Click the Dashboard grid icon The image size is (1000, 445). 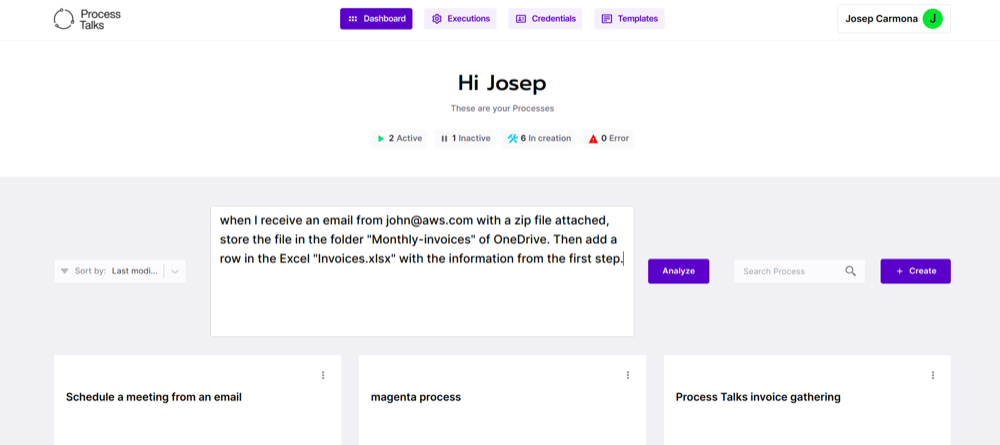(353, 19)
